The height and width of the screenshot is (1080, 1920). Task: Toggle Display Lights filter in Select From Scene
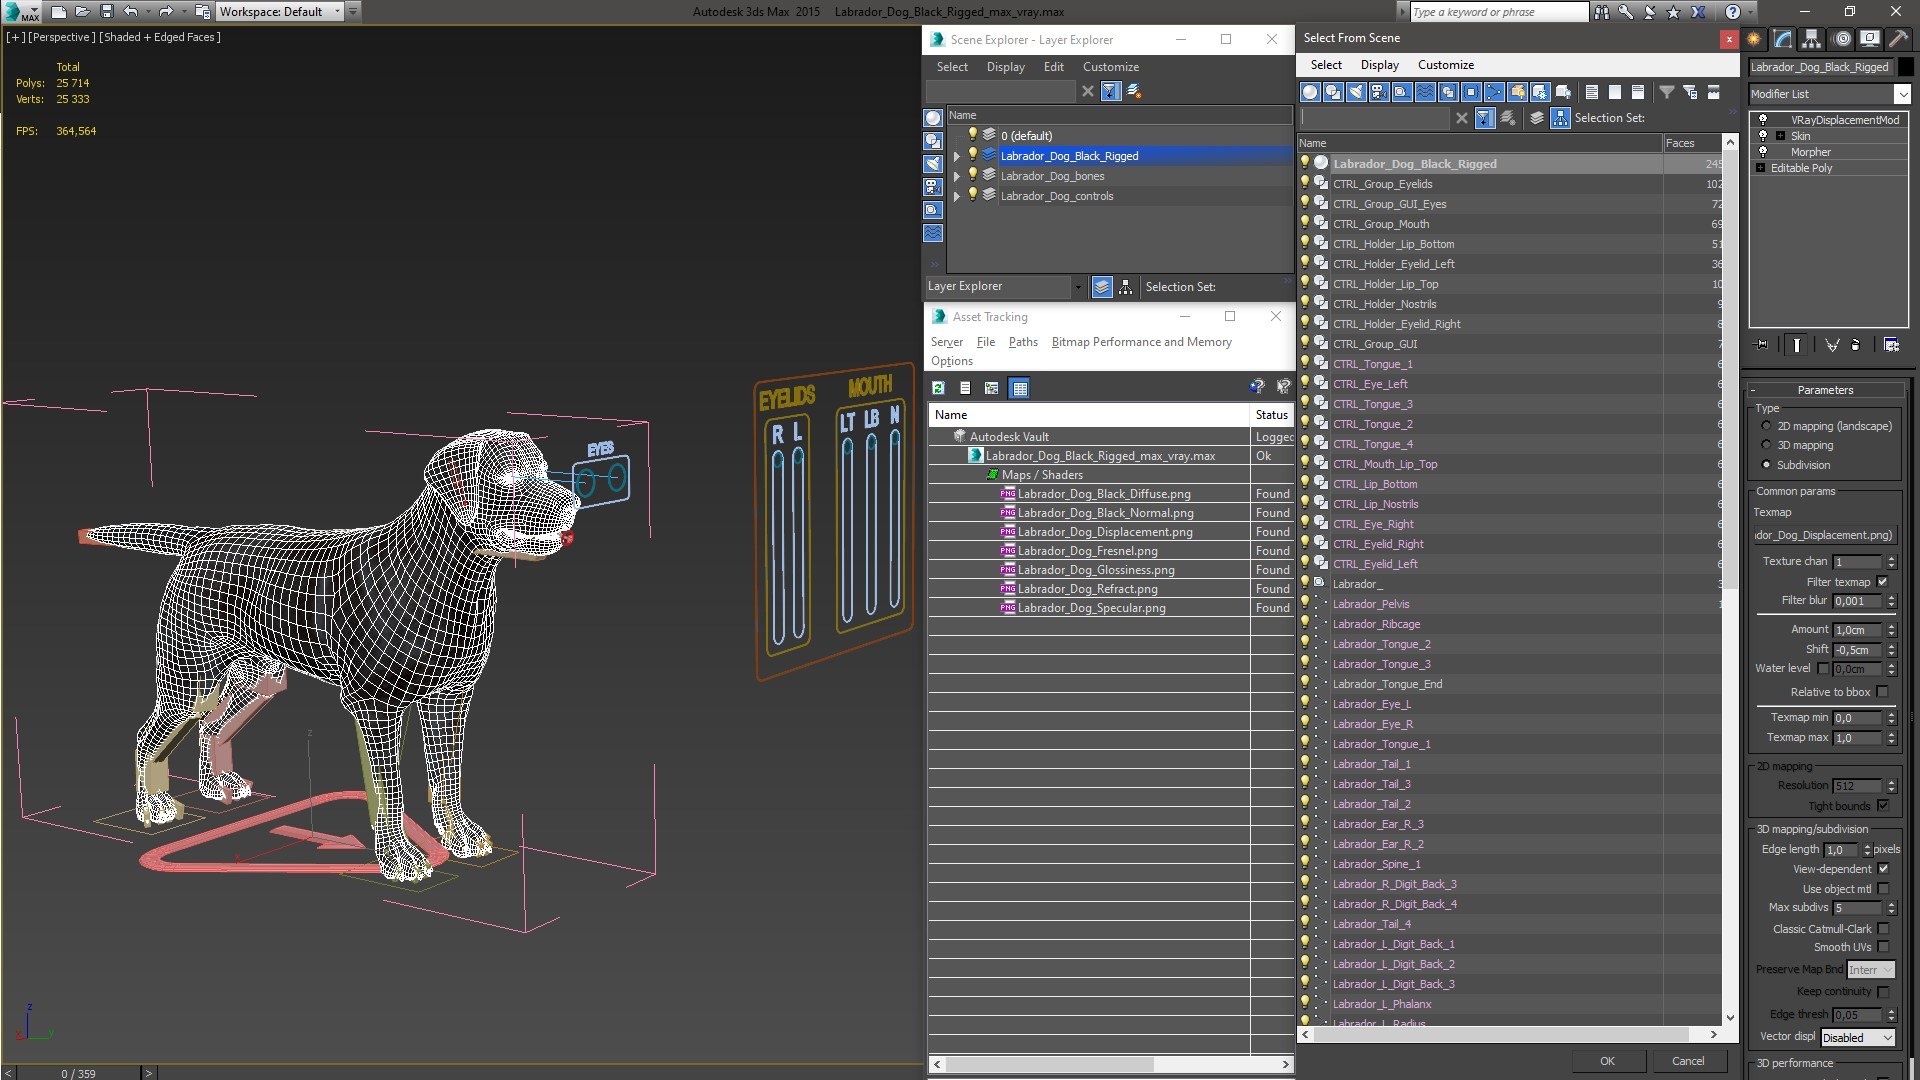pos(1356,92)
